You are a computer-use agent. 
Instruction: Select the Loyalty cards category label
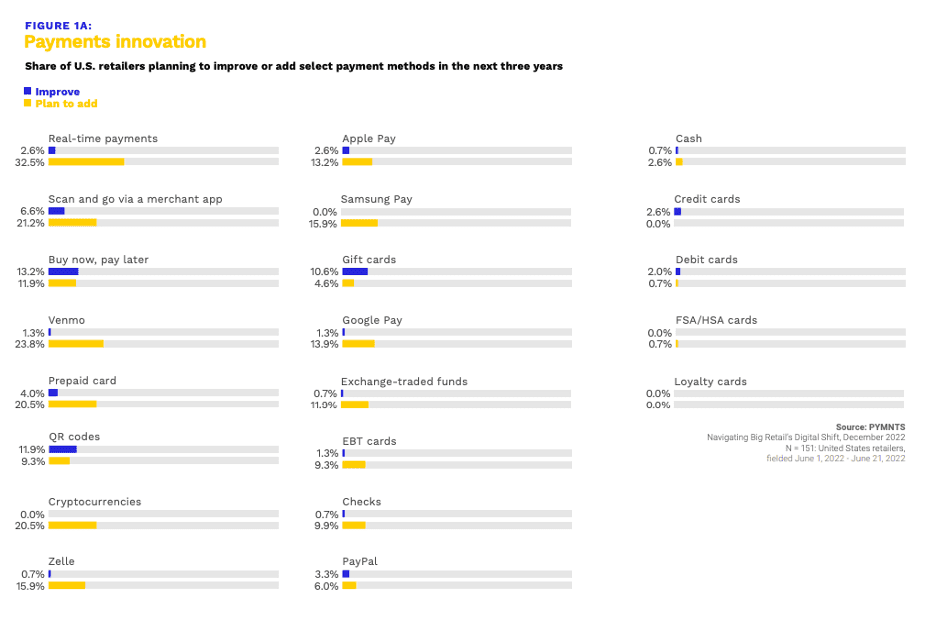(x=710, y=382)
